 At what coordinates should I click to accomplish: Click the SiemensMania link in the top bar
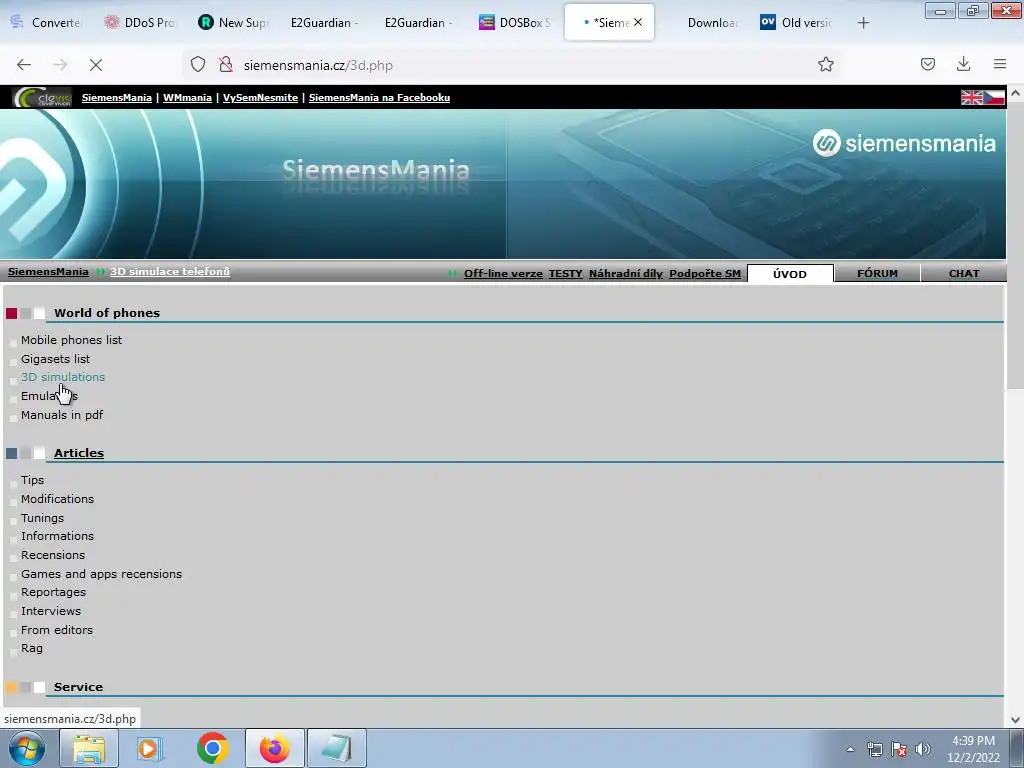click(x=117, y=97)
